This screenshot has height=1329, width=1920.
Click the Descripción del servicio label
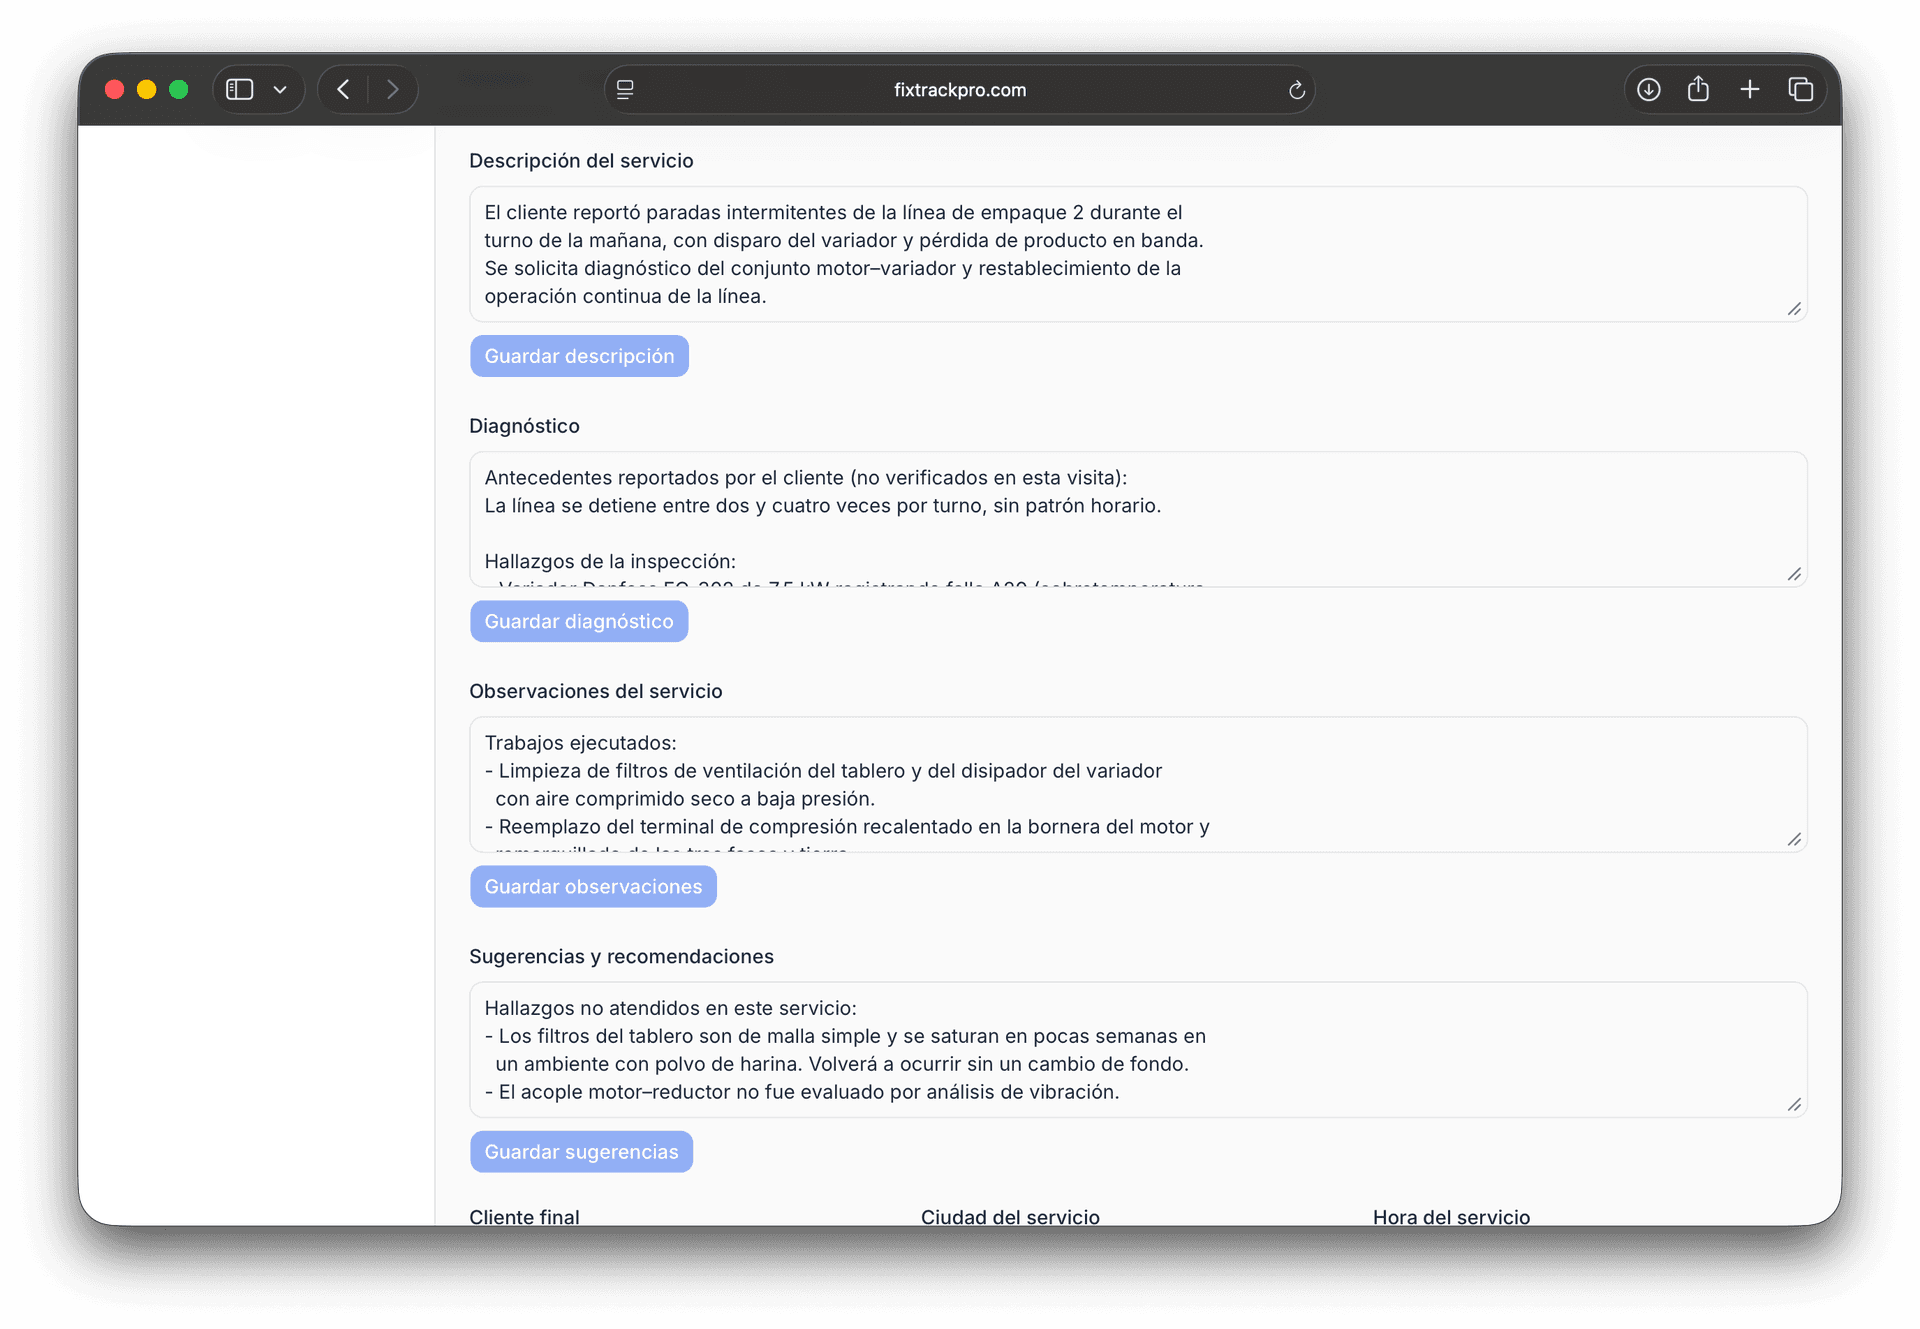pyautogui.click(x=581, y=161)
